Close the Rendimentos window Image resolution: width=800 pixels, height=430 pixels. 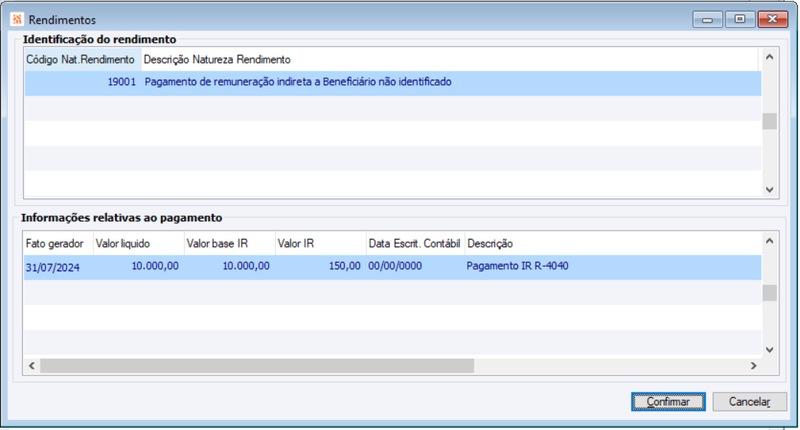(772, 19)
